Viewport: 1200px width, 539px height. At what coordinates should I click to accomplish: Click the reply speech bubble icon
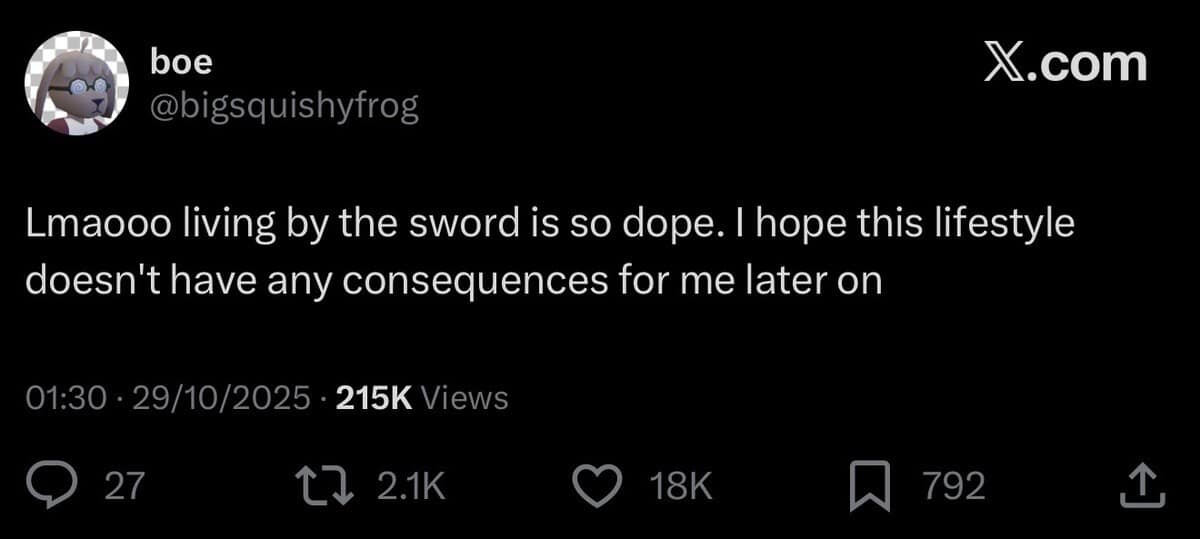(x=72, y=486)
